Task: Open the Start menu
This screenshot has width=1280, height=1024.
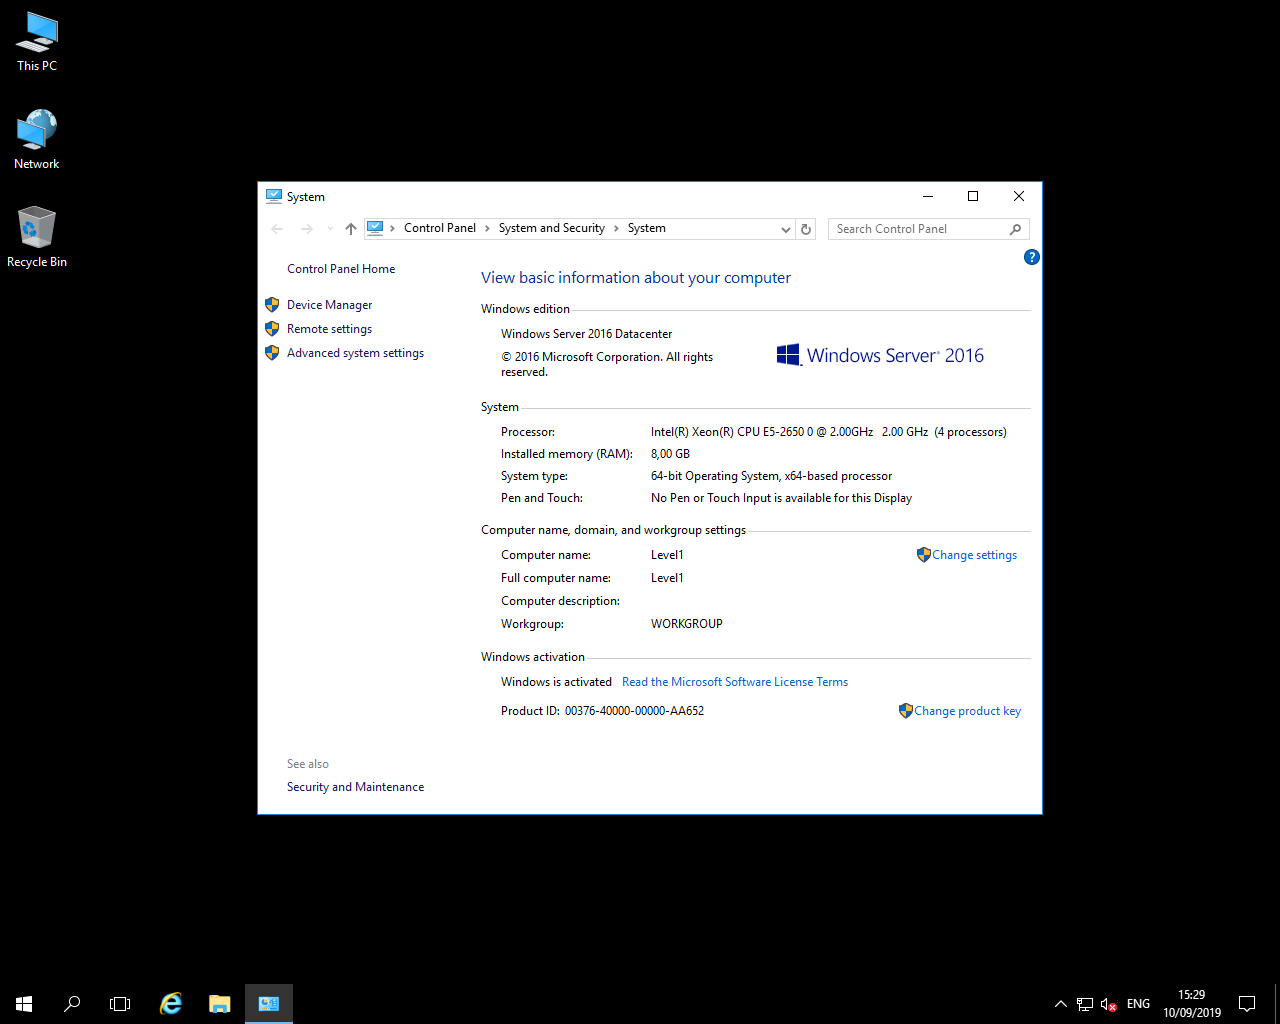Action: 23,1003
